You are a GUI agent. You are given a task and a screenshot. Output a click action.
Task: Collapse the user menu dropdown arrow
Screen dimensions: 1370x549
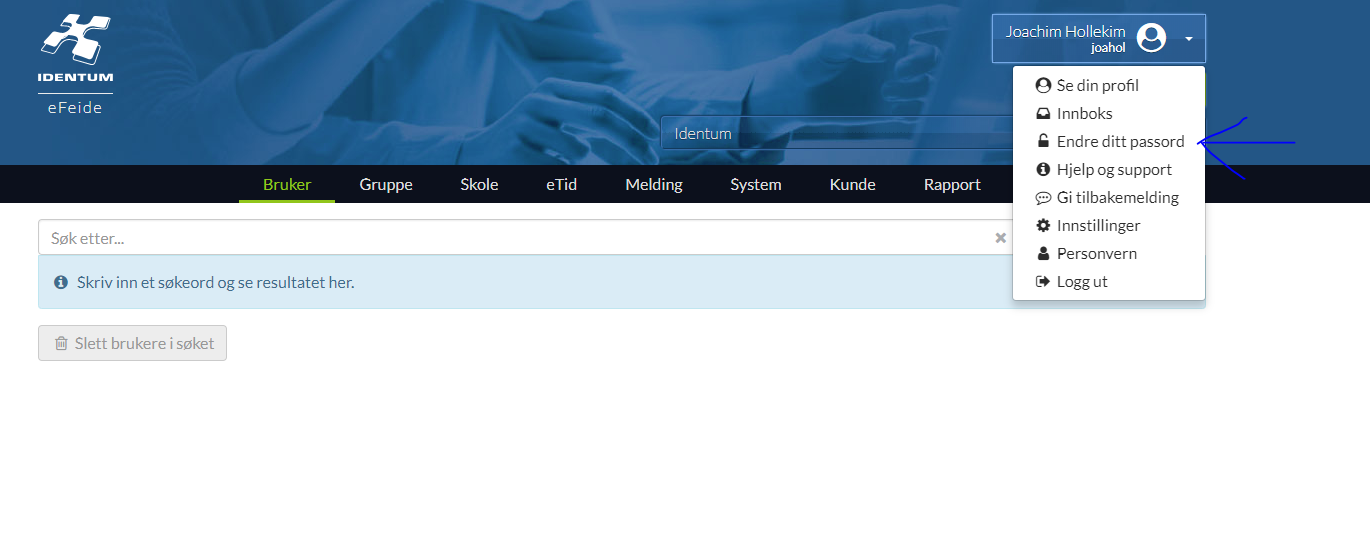1189,39
